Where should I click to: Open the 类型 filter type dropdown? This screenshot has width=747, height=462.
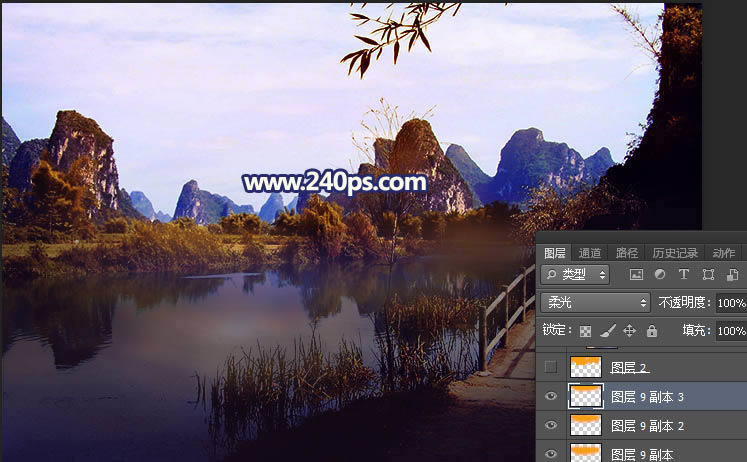coord(575,275)
